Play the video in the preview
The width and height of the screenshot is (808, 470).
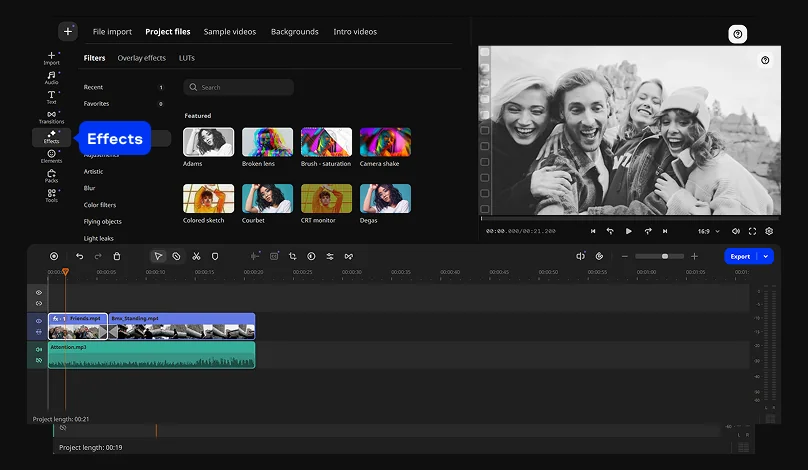629,231
